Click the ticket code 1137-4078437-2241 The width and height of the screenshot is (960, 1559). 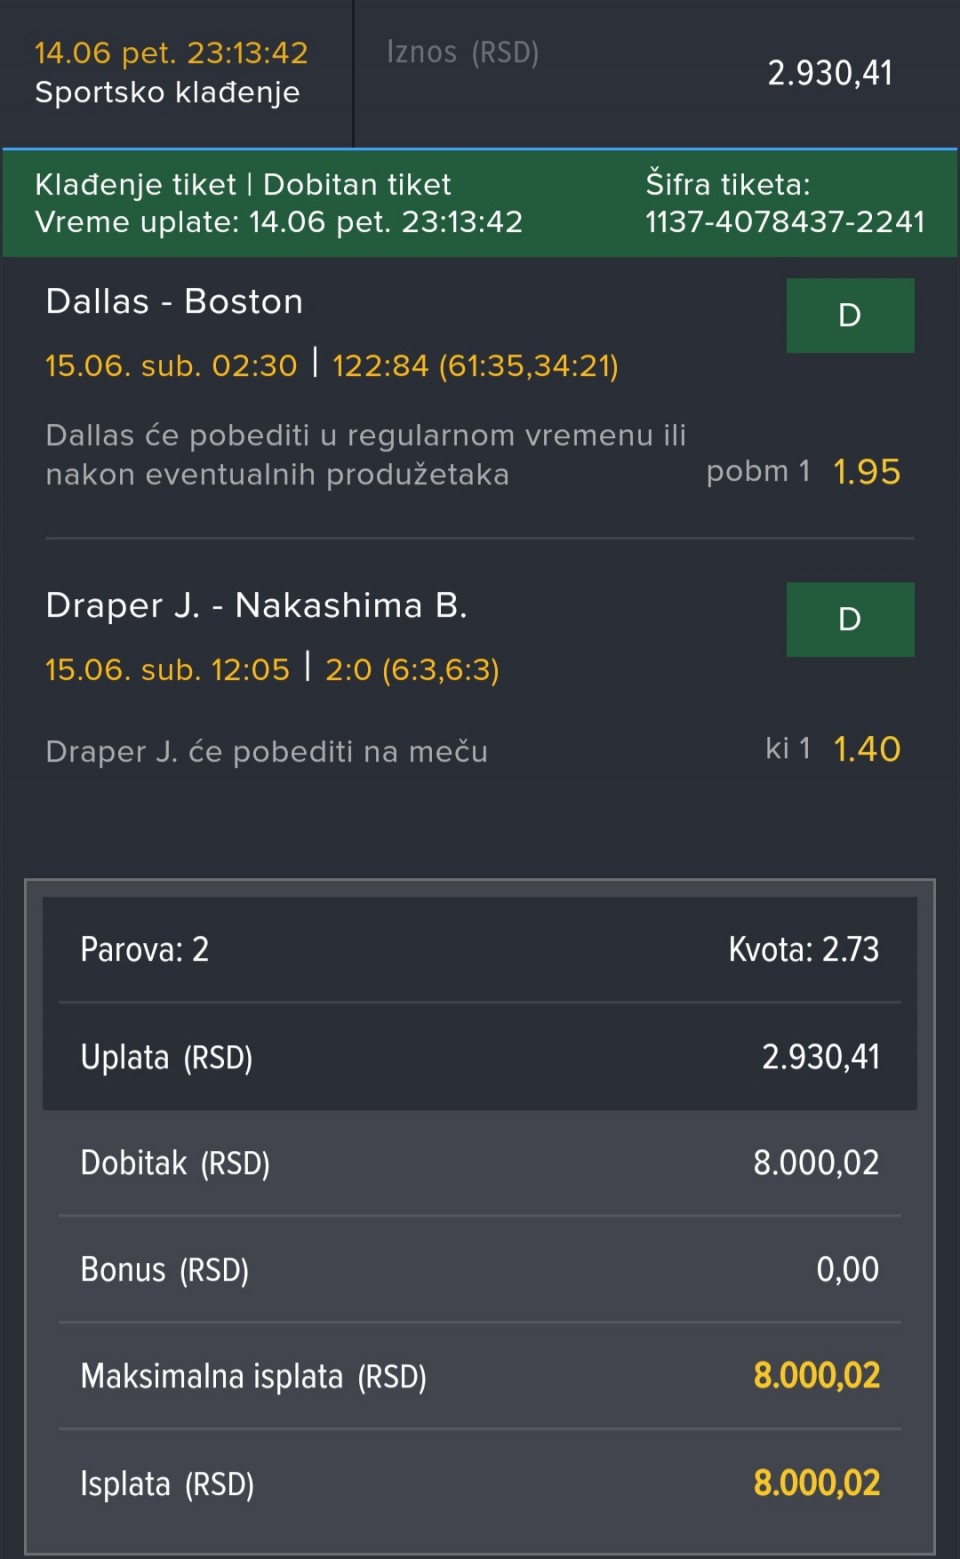(x=785, y=222)
